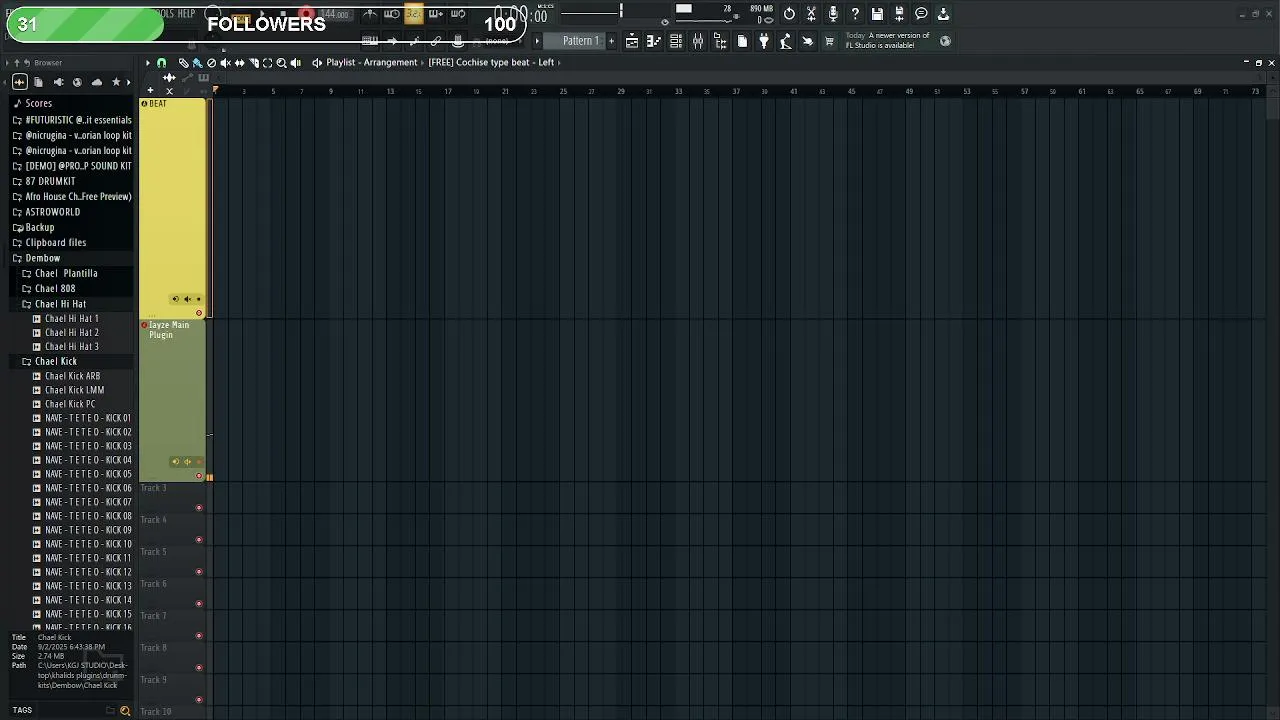
Task: Toggle mute dot on Track 4
Action: (x=199, y=540)
